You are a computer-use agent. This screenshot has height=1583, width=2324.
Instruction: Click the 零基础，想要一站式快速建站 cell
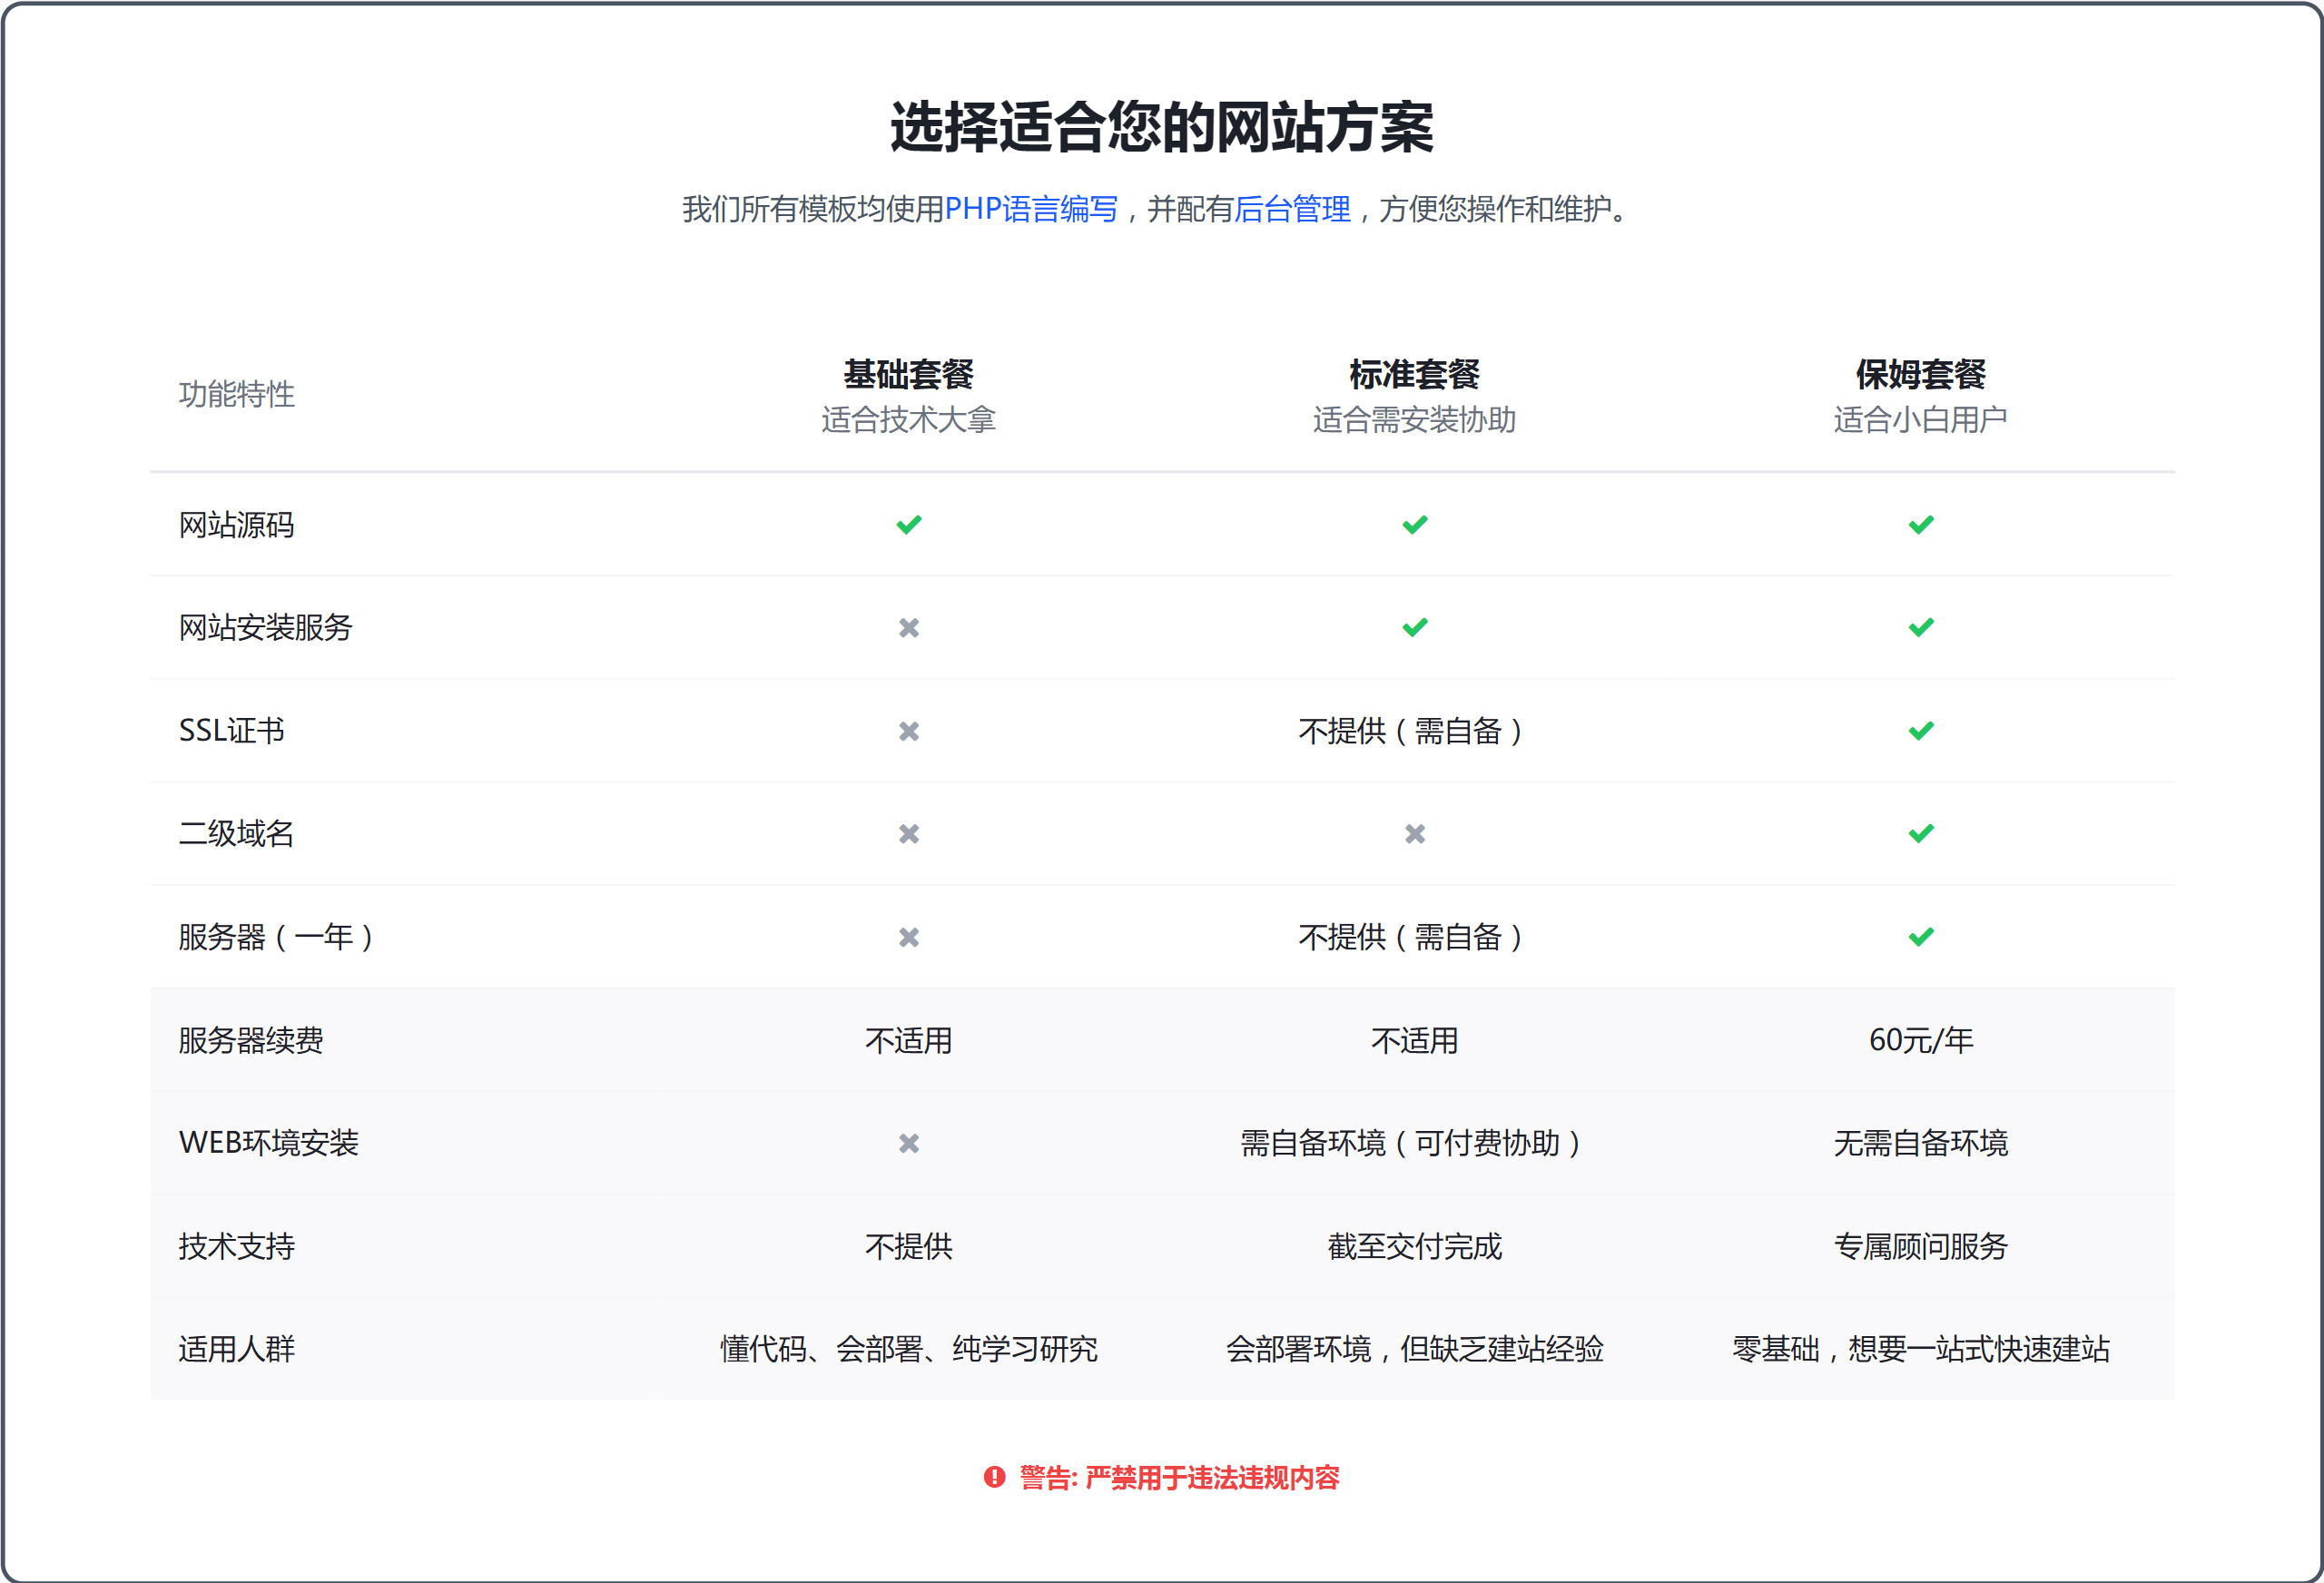(1920, 1349)
